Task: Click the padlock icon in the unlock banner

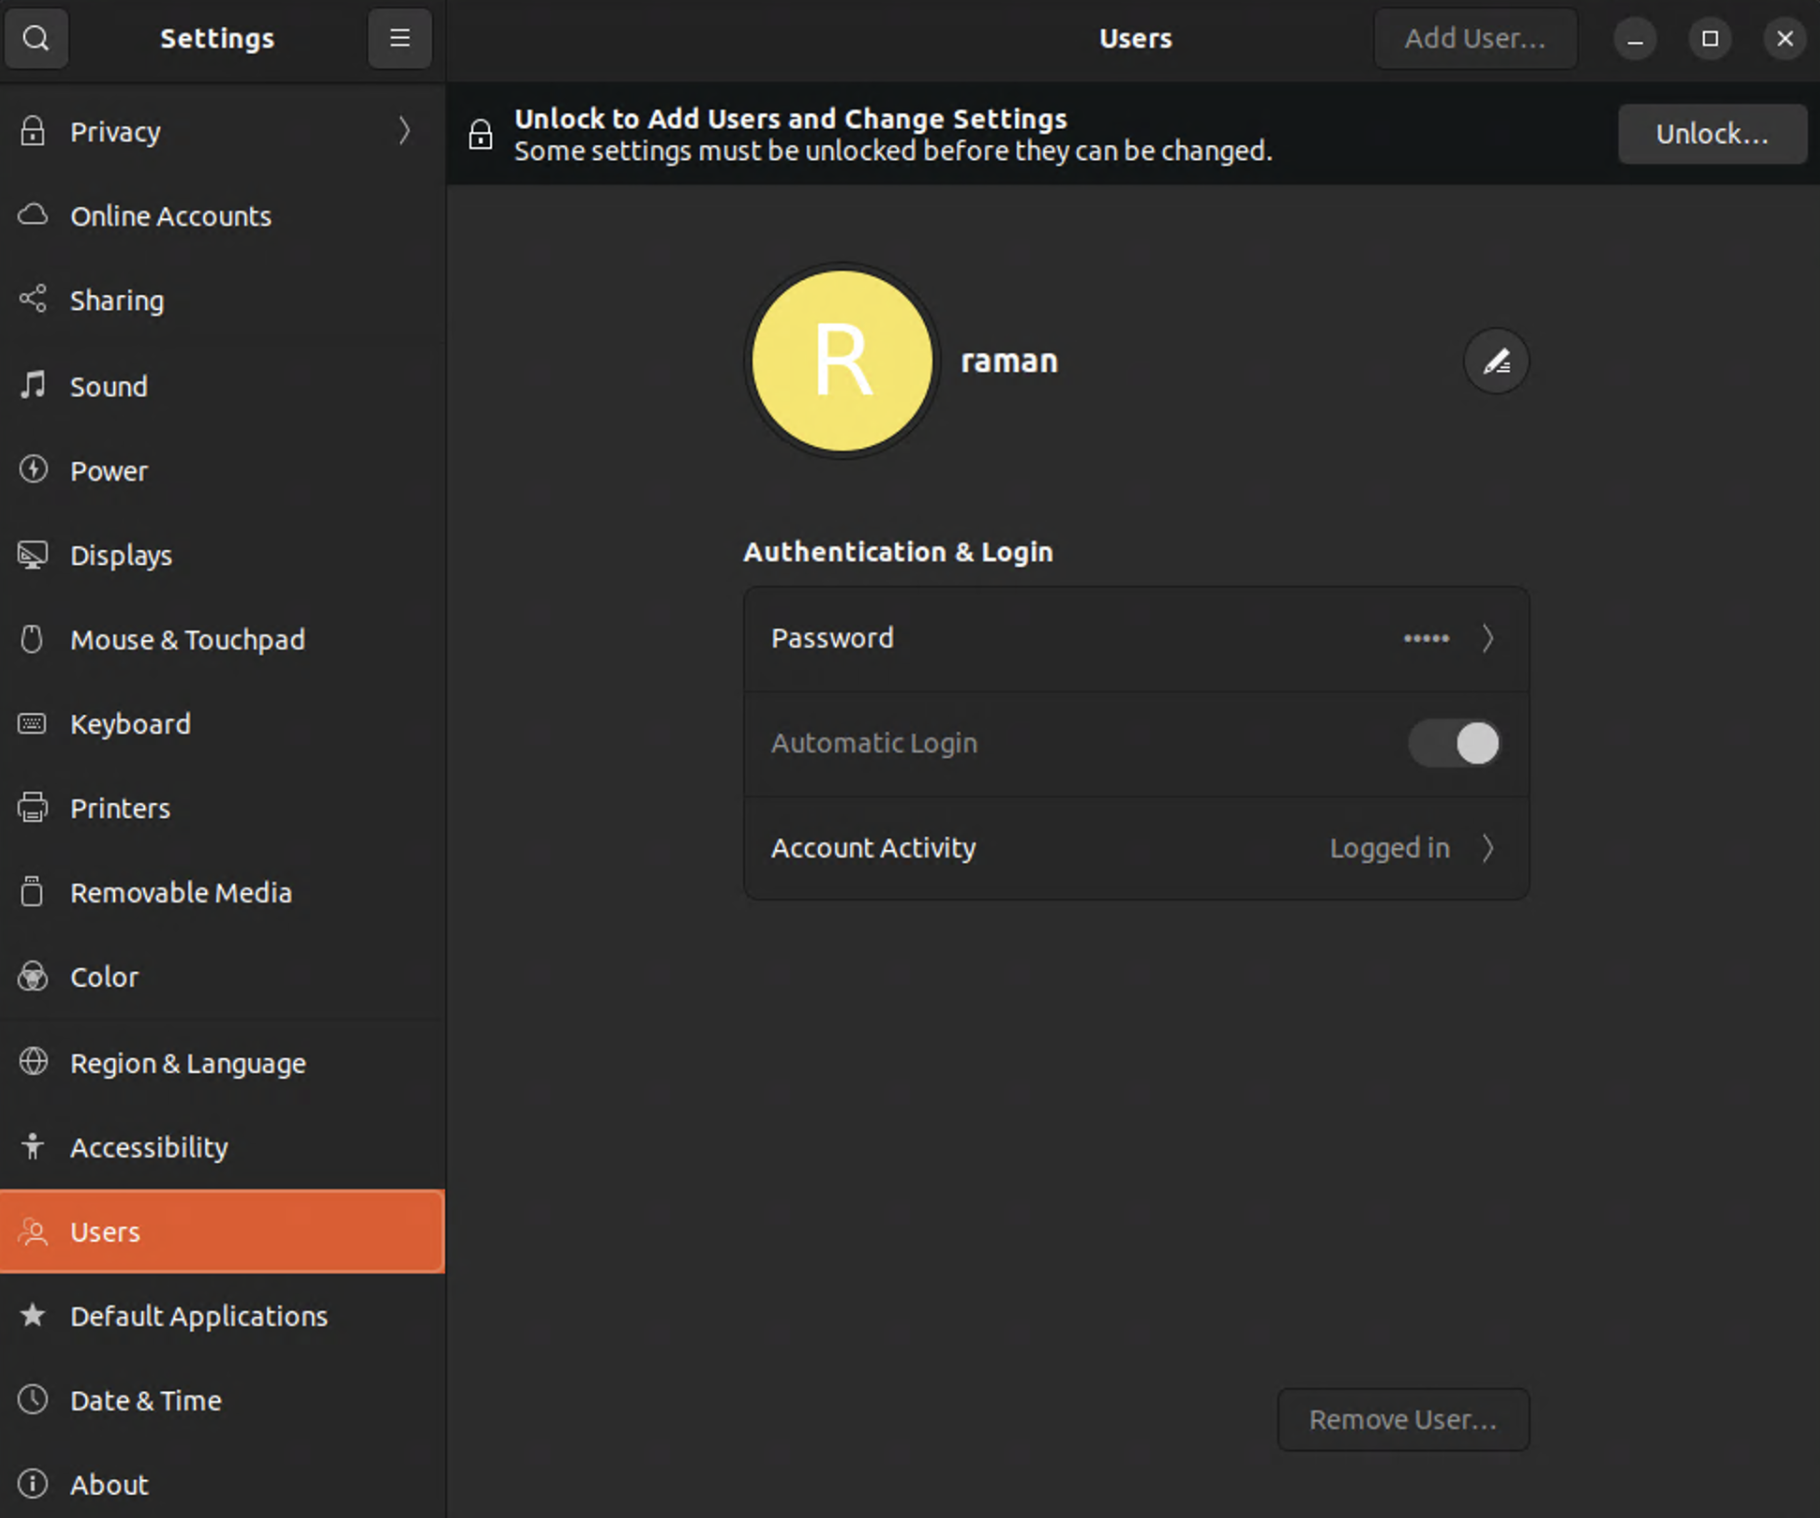Action: click(x=481, y=134)
